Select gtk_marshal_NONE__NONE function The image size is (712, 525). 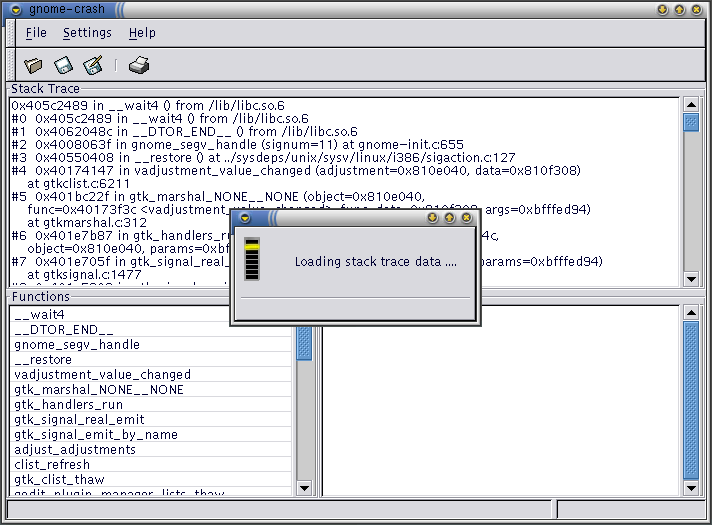click(151, 389)
